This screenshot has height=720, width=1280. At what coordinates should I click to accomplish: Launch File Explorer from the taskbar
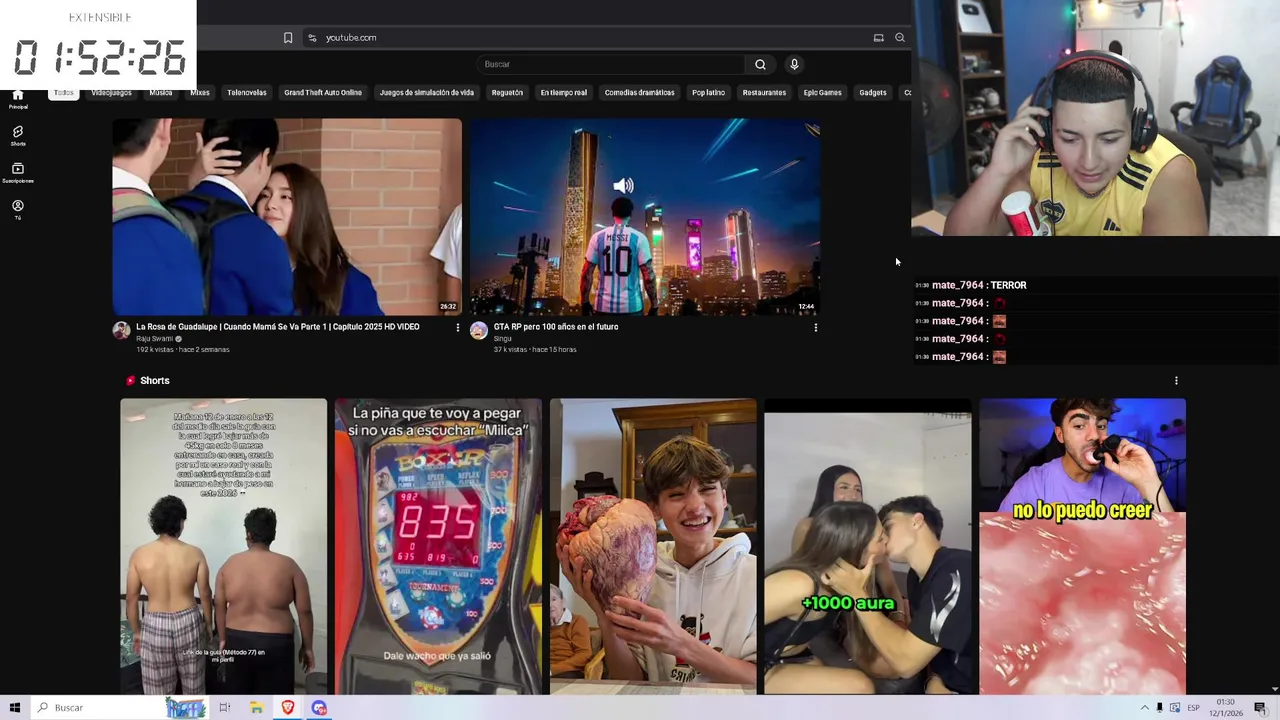[256, 708]
